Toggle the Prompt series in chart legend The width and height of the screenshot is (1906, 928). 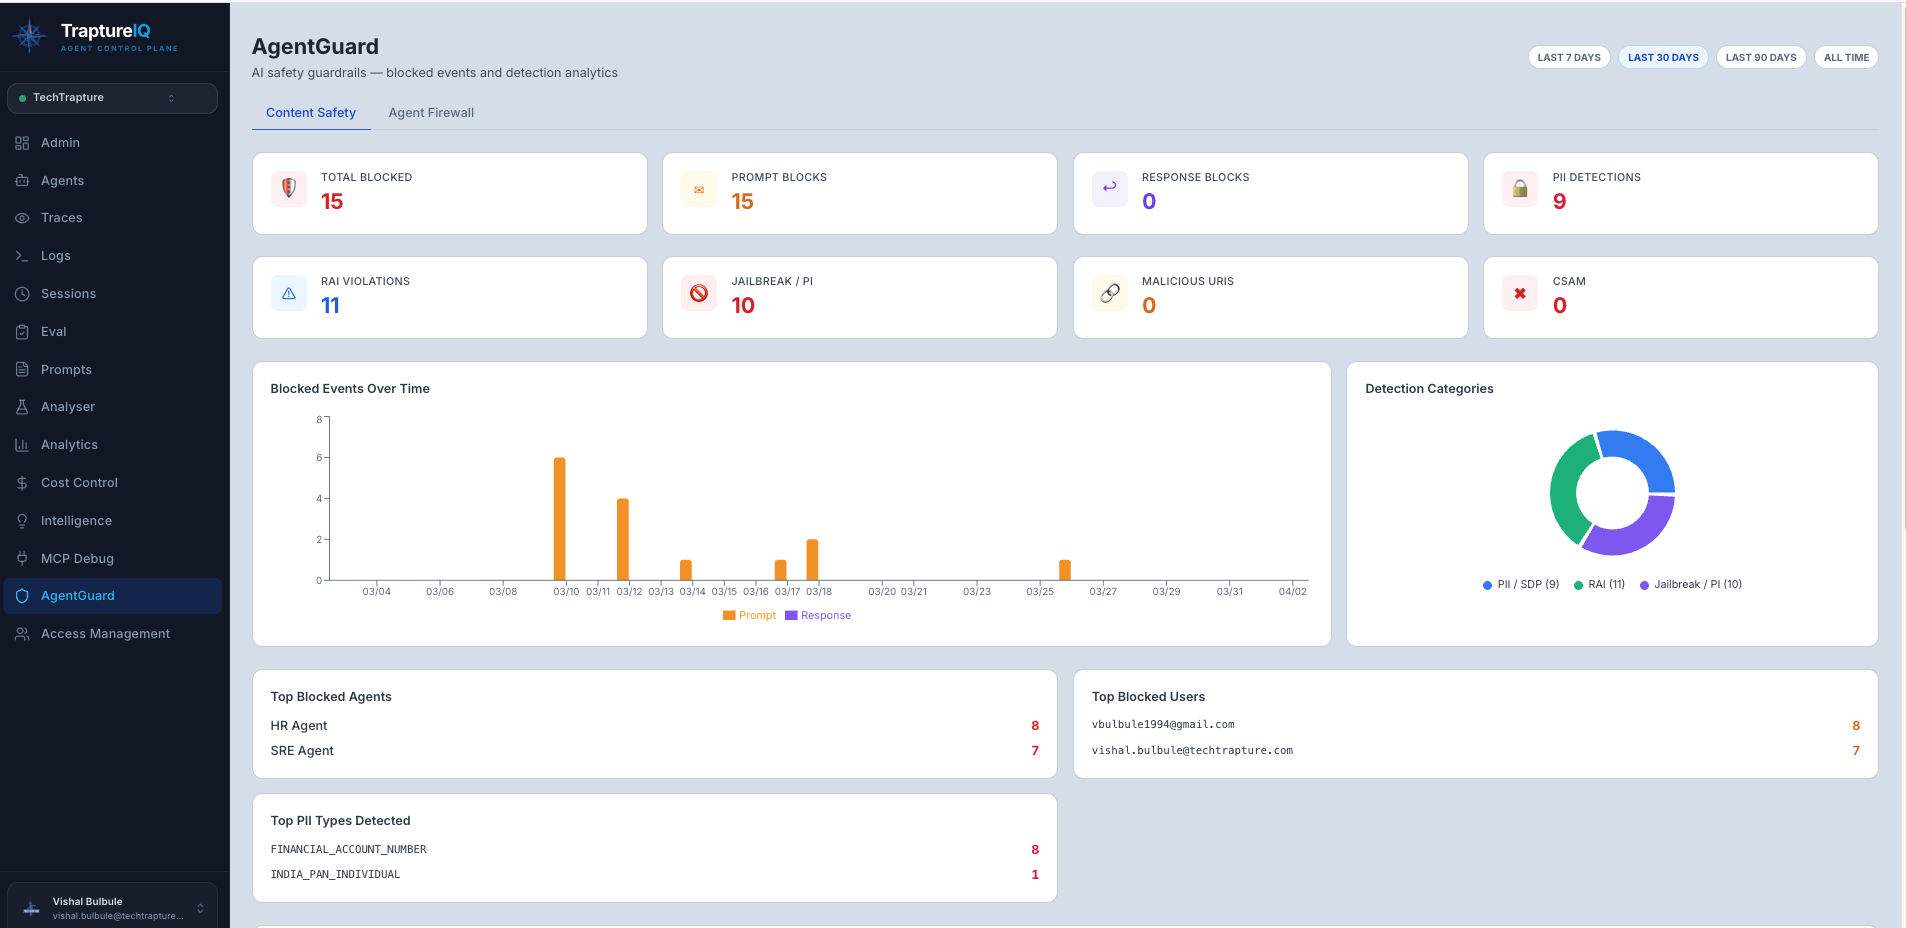[749, 616]
